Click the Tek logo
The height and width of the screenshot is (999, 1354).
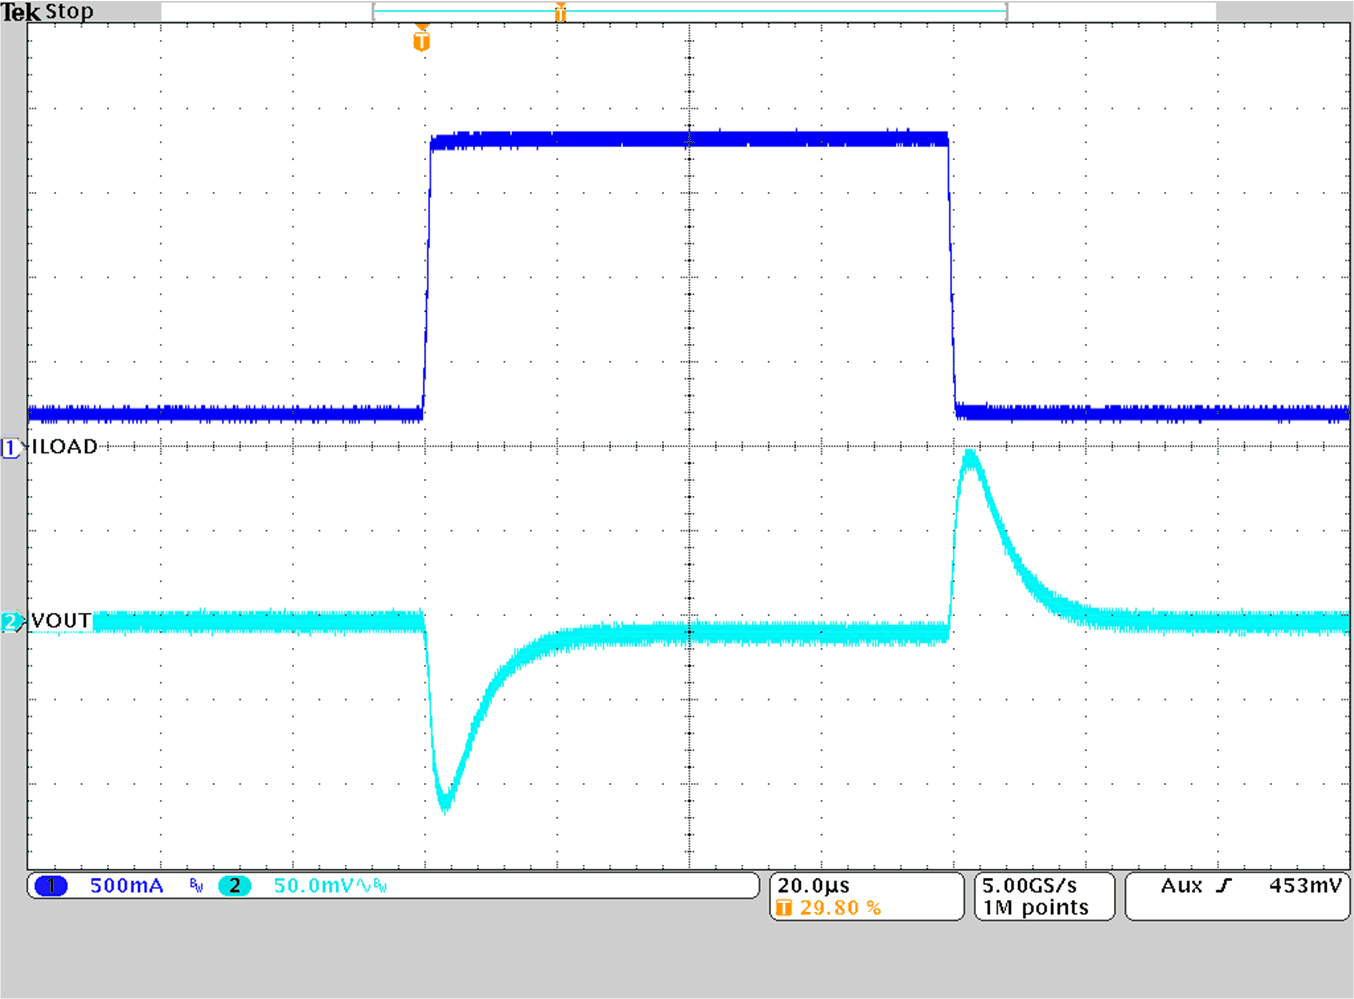[22, 12]
